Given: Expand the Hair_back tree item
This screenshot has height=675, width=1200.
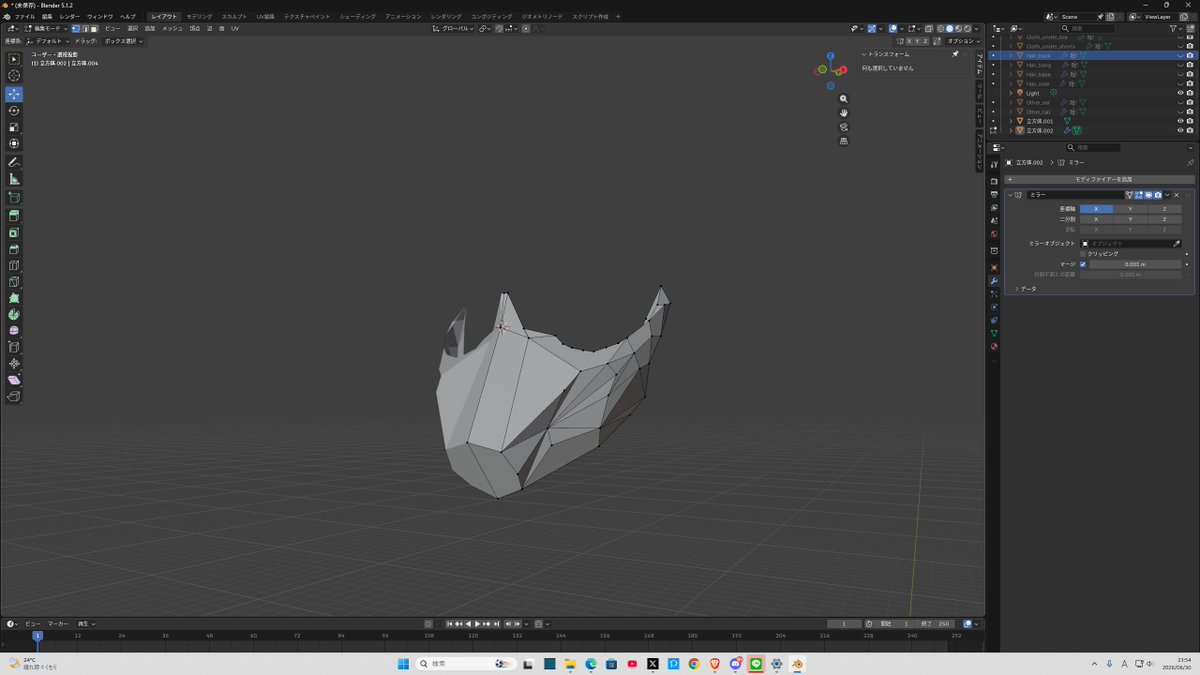Looking at the screenshot, I should [1010, 55].
